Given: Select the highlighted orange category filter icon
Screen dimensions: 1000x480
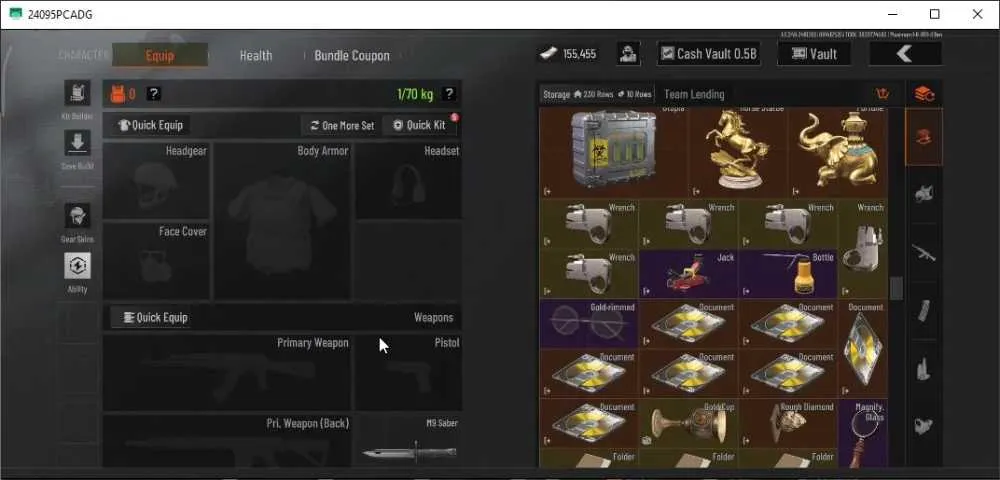Looking at the screenshot, I should [x=924, y=137].
